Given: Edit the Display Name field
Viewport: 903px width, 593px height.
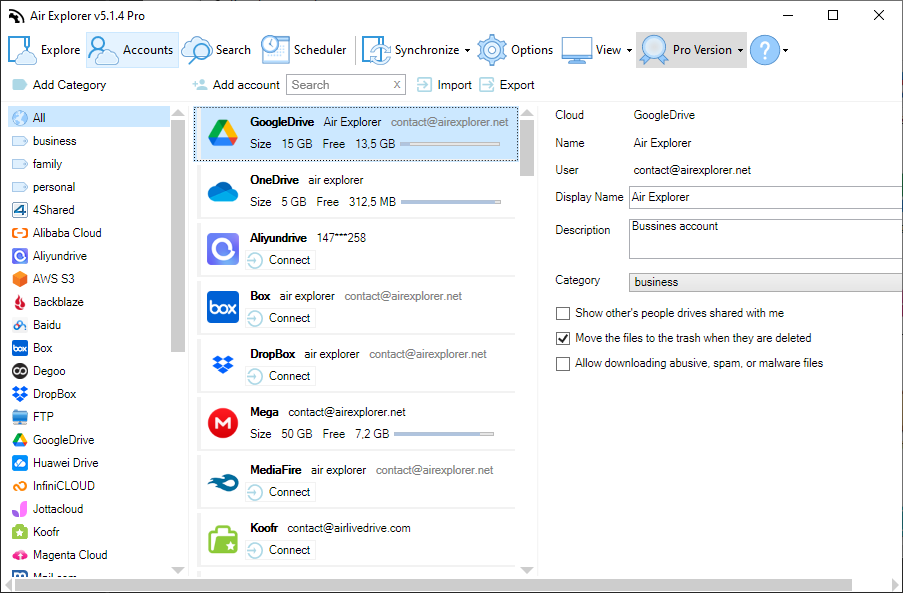Looking at the screenshot, I should (x=765, y=197).
